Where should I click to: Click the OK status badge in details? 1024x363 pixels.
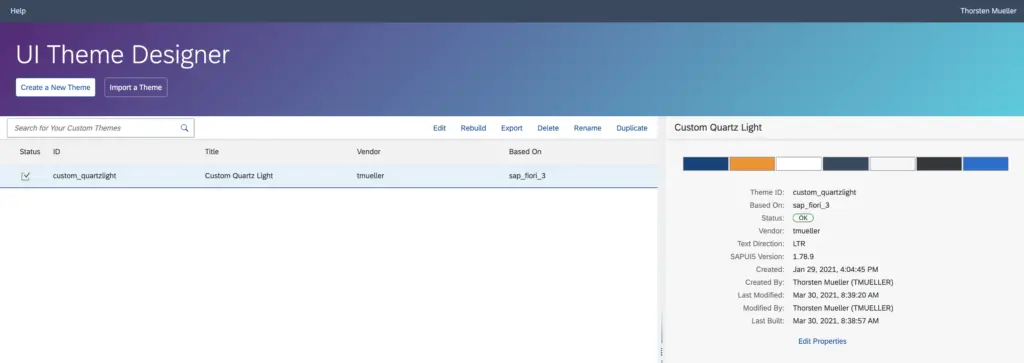tap(803, 218)
